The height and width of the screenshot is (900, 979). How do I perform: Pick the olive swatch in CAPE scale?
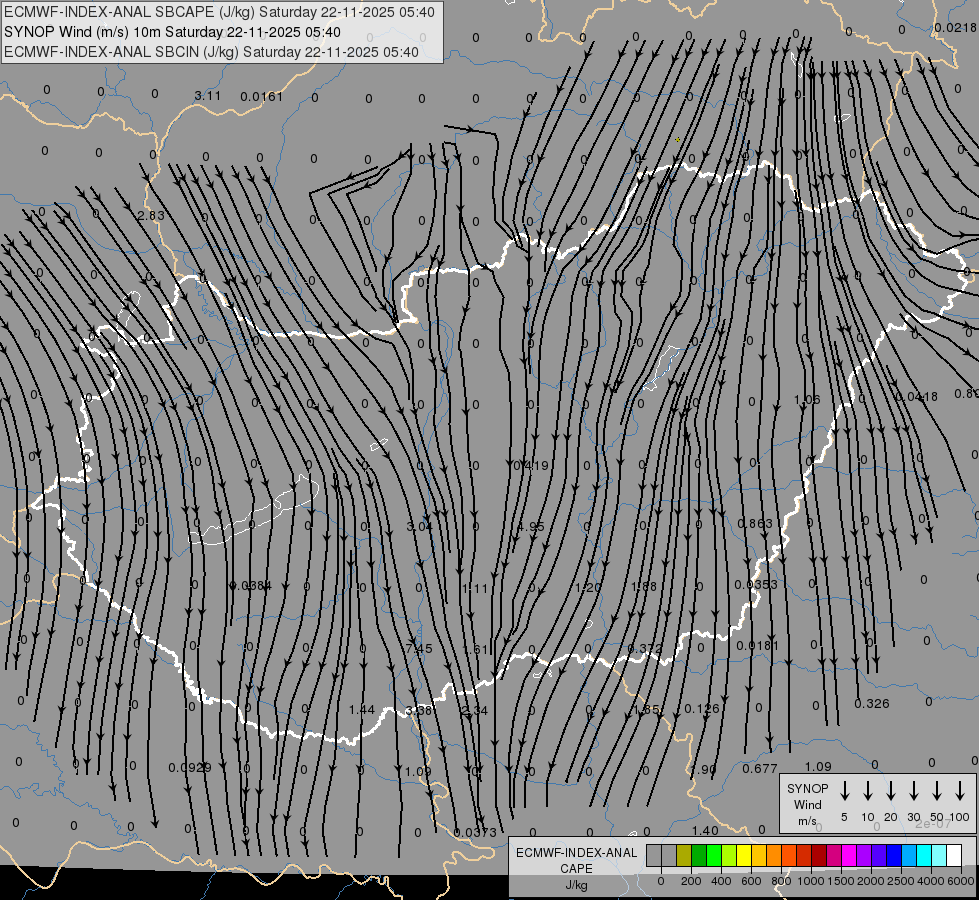684,855
